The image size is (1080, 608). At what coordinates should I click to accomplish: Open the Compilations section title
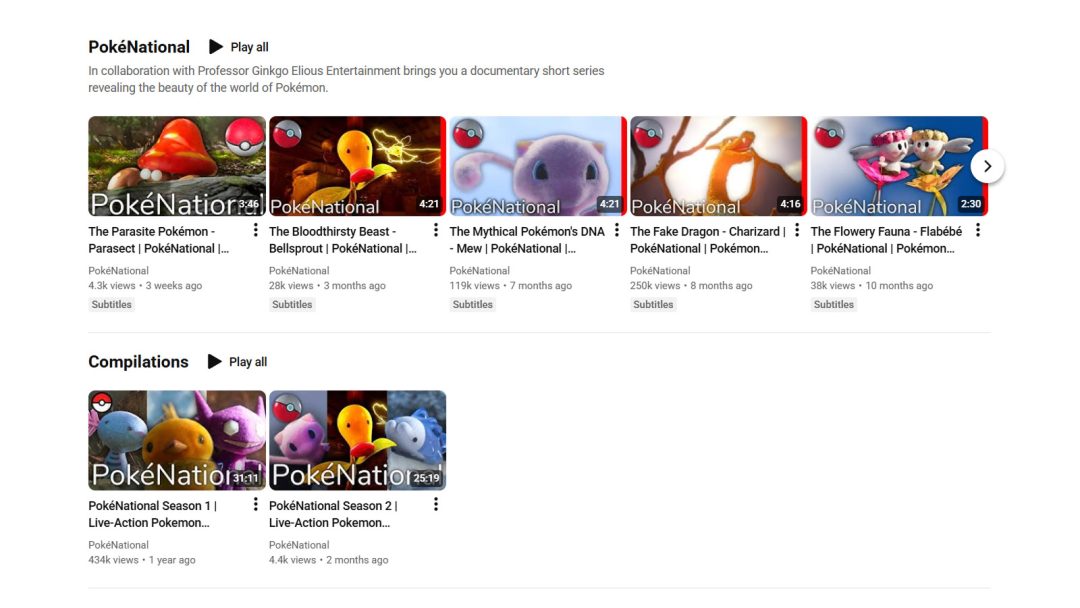[138, 362]
